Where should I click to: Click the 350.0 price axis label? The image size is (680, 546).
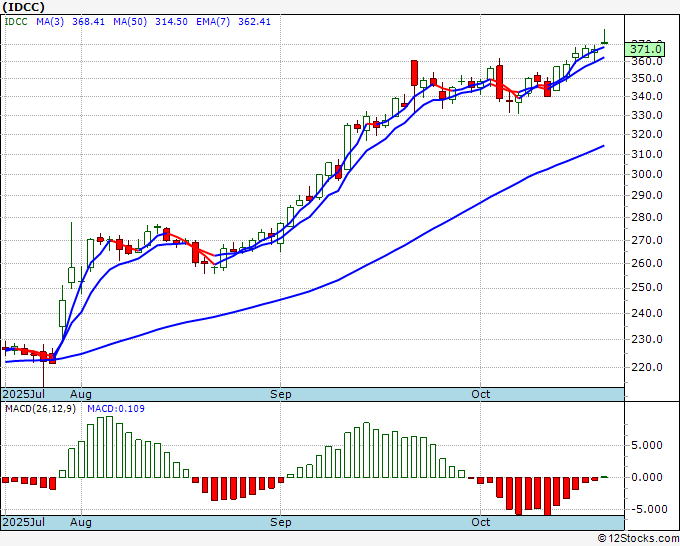click(646, 78)
